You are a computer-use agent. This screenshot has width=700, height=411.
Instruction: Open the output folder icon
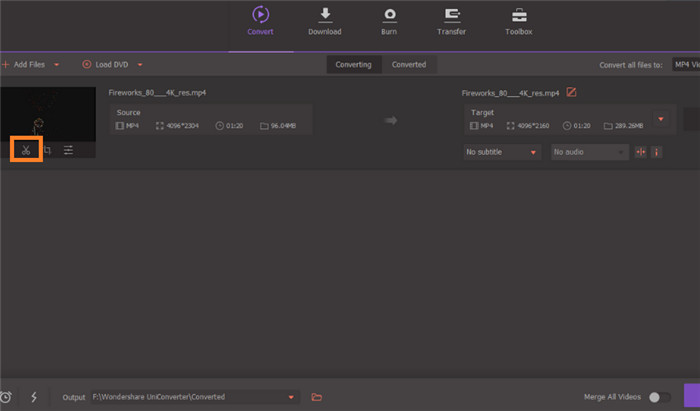(x=317, y=397)
